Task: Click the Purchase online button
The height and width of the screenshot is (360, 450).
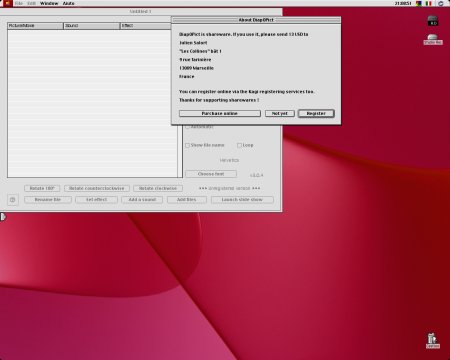Action: (x=220, y=114)
